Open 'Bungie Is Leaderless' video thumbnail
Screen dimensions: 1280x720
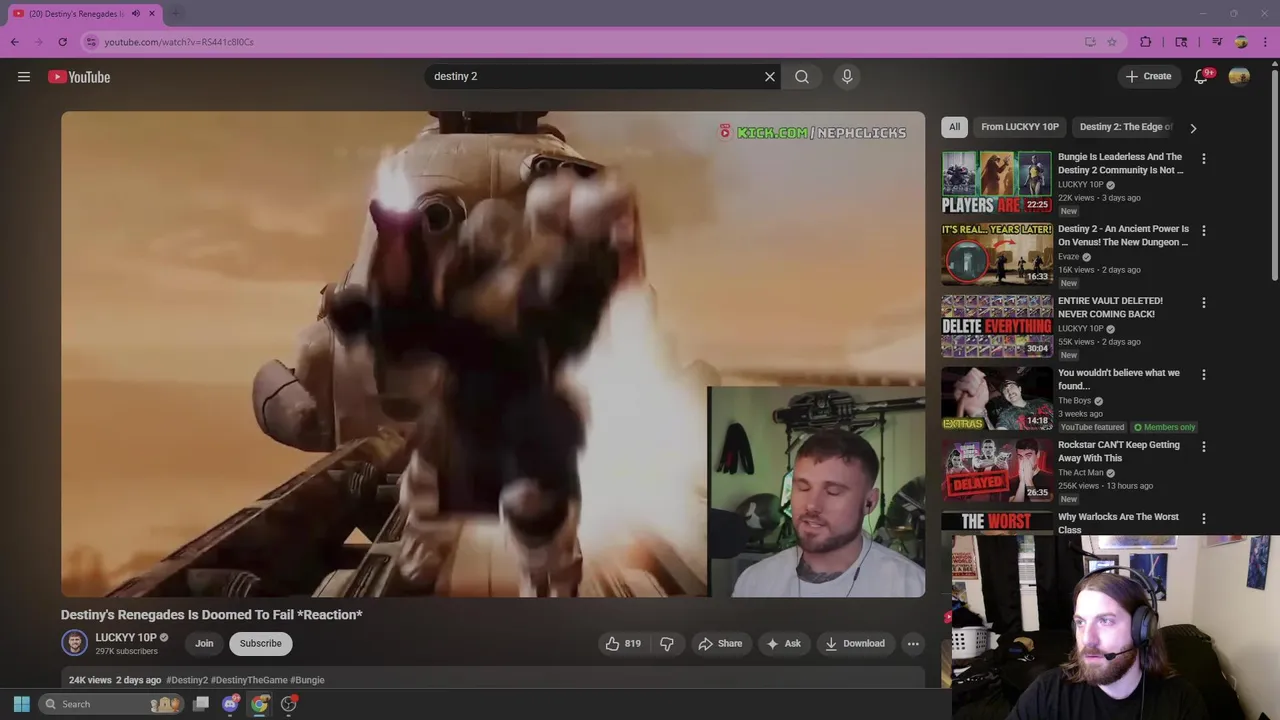coord(996,182)
